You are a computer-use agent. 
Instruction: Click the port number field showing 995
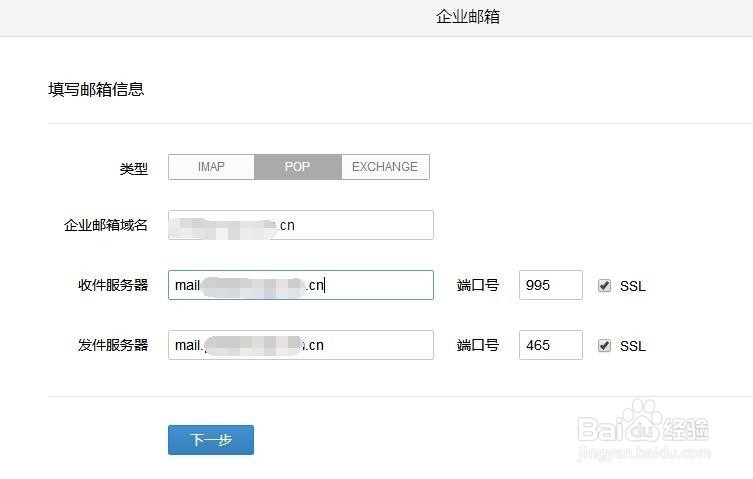550,285
